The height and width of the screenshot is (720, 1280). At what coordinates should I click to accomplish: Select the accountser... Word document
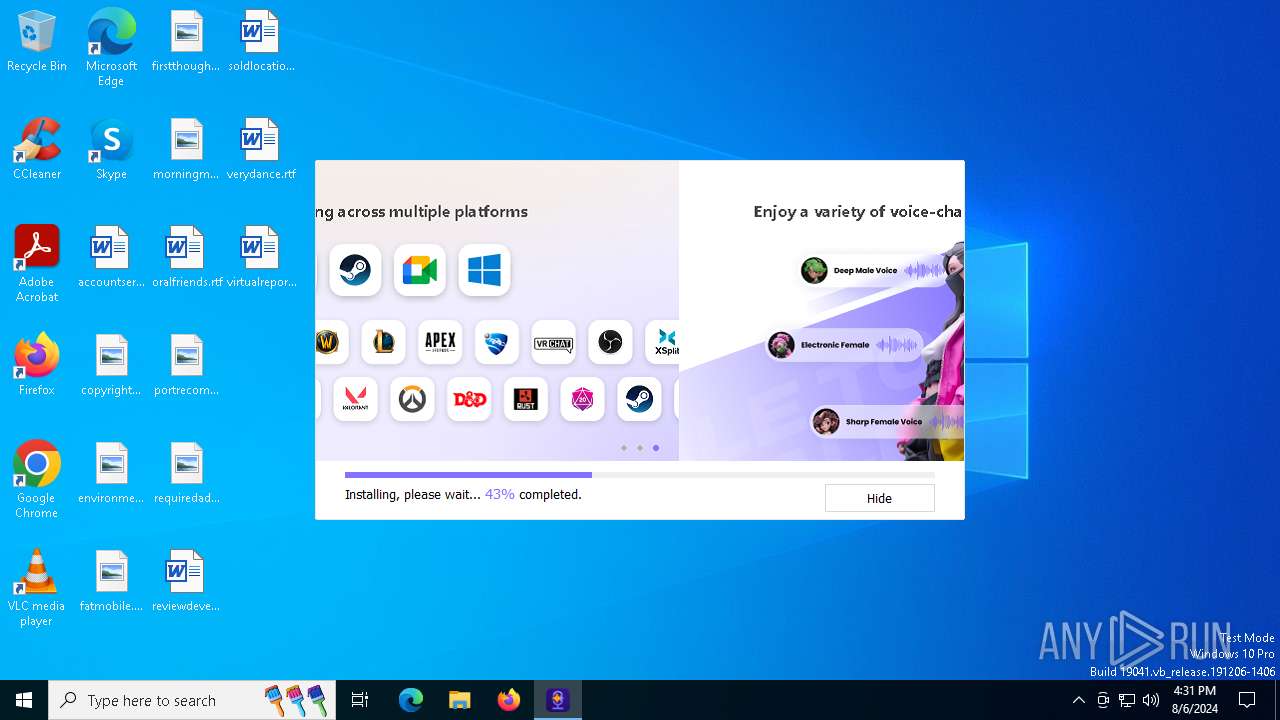111,258
